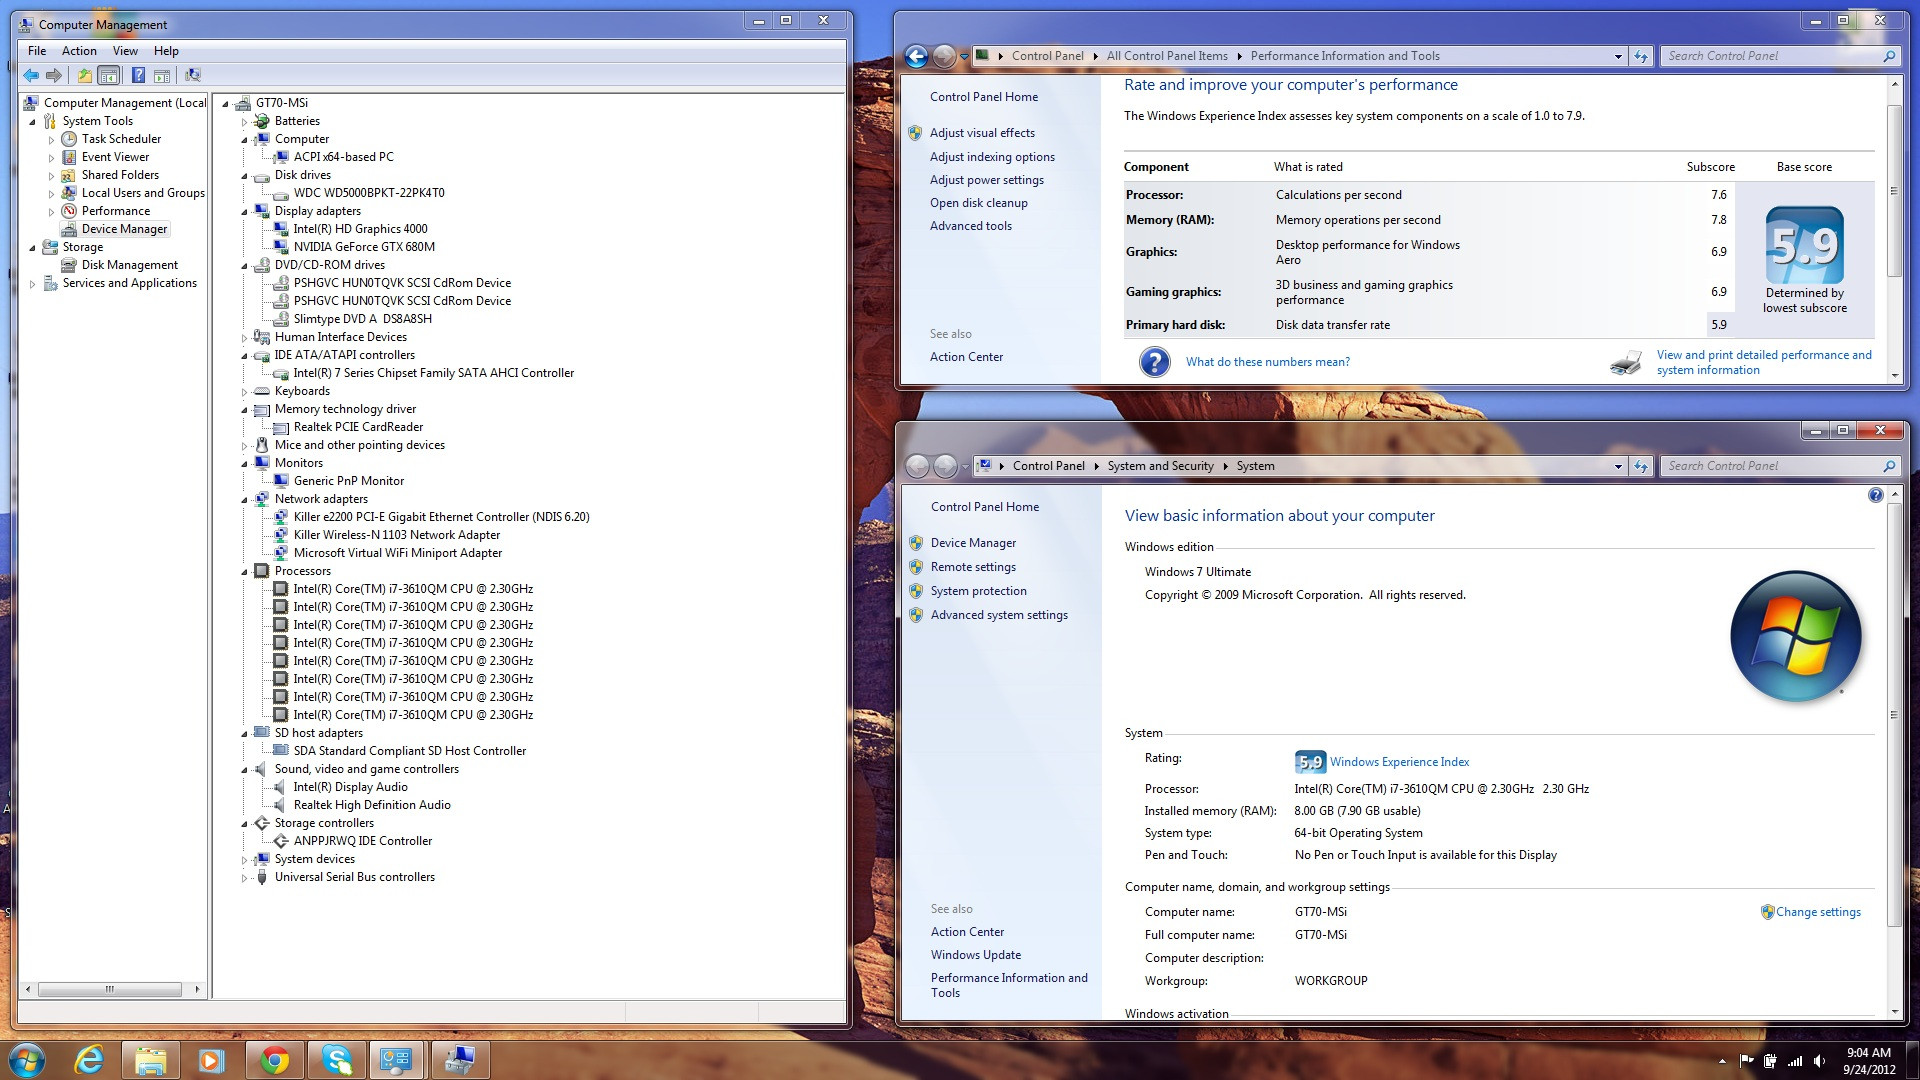Click the 5.9 rating badge in System window

pyautogui.click(x=1310, y=762)
